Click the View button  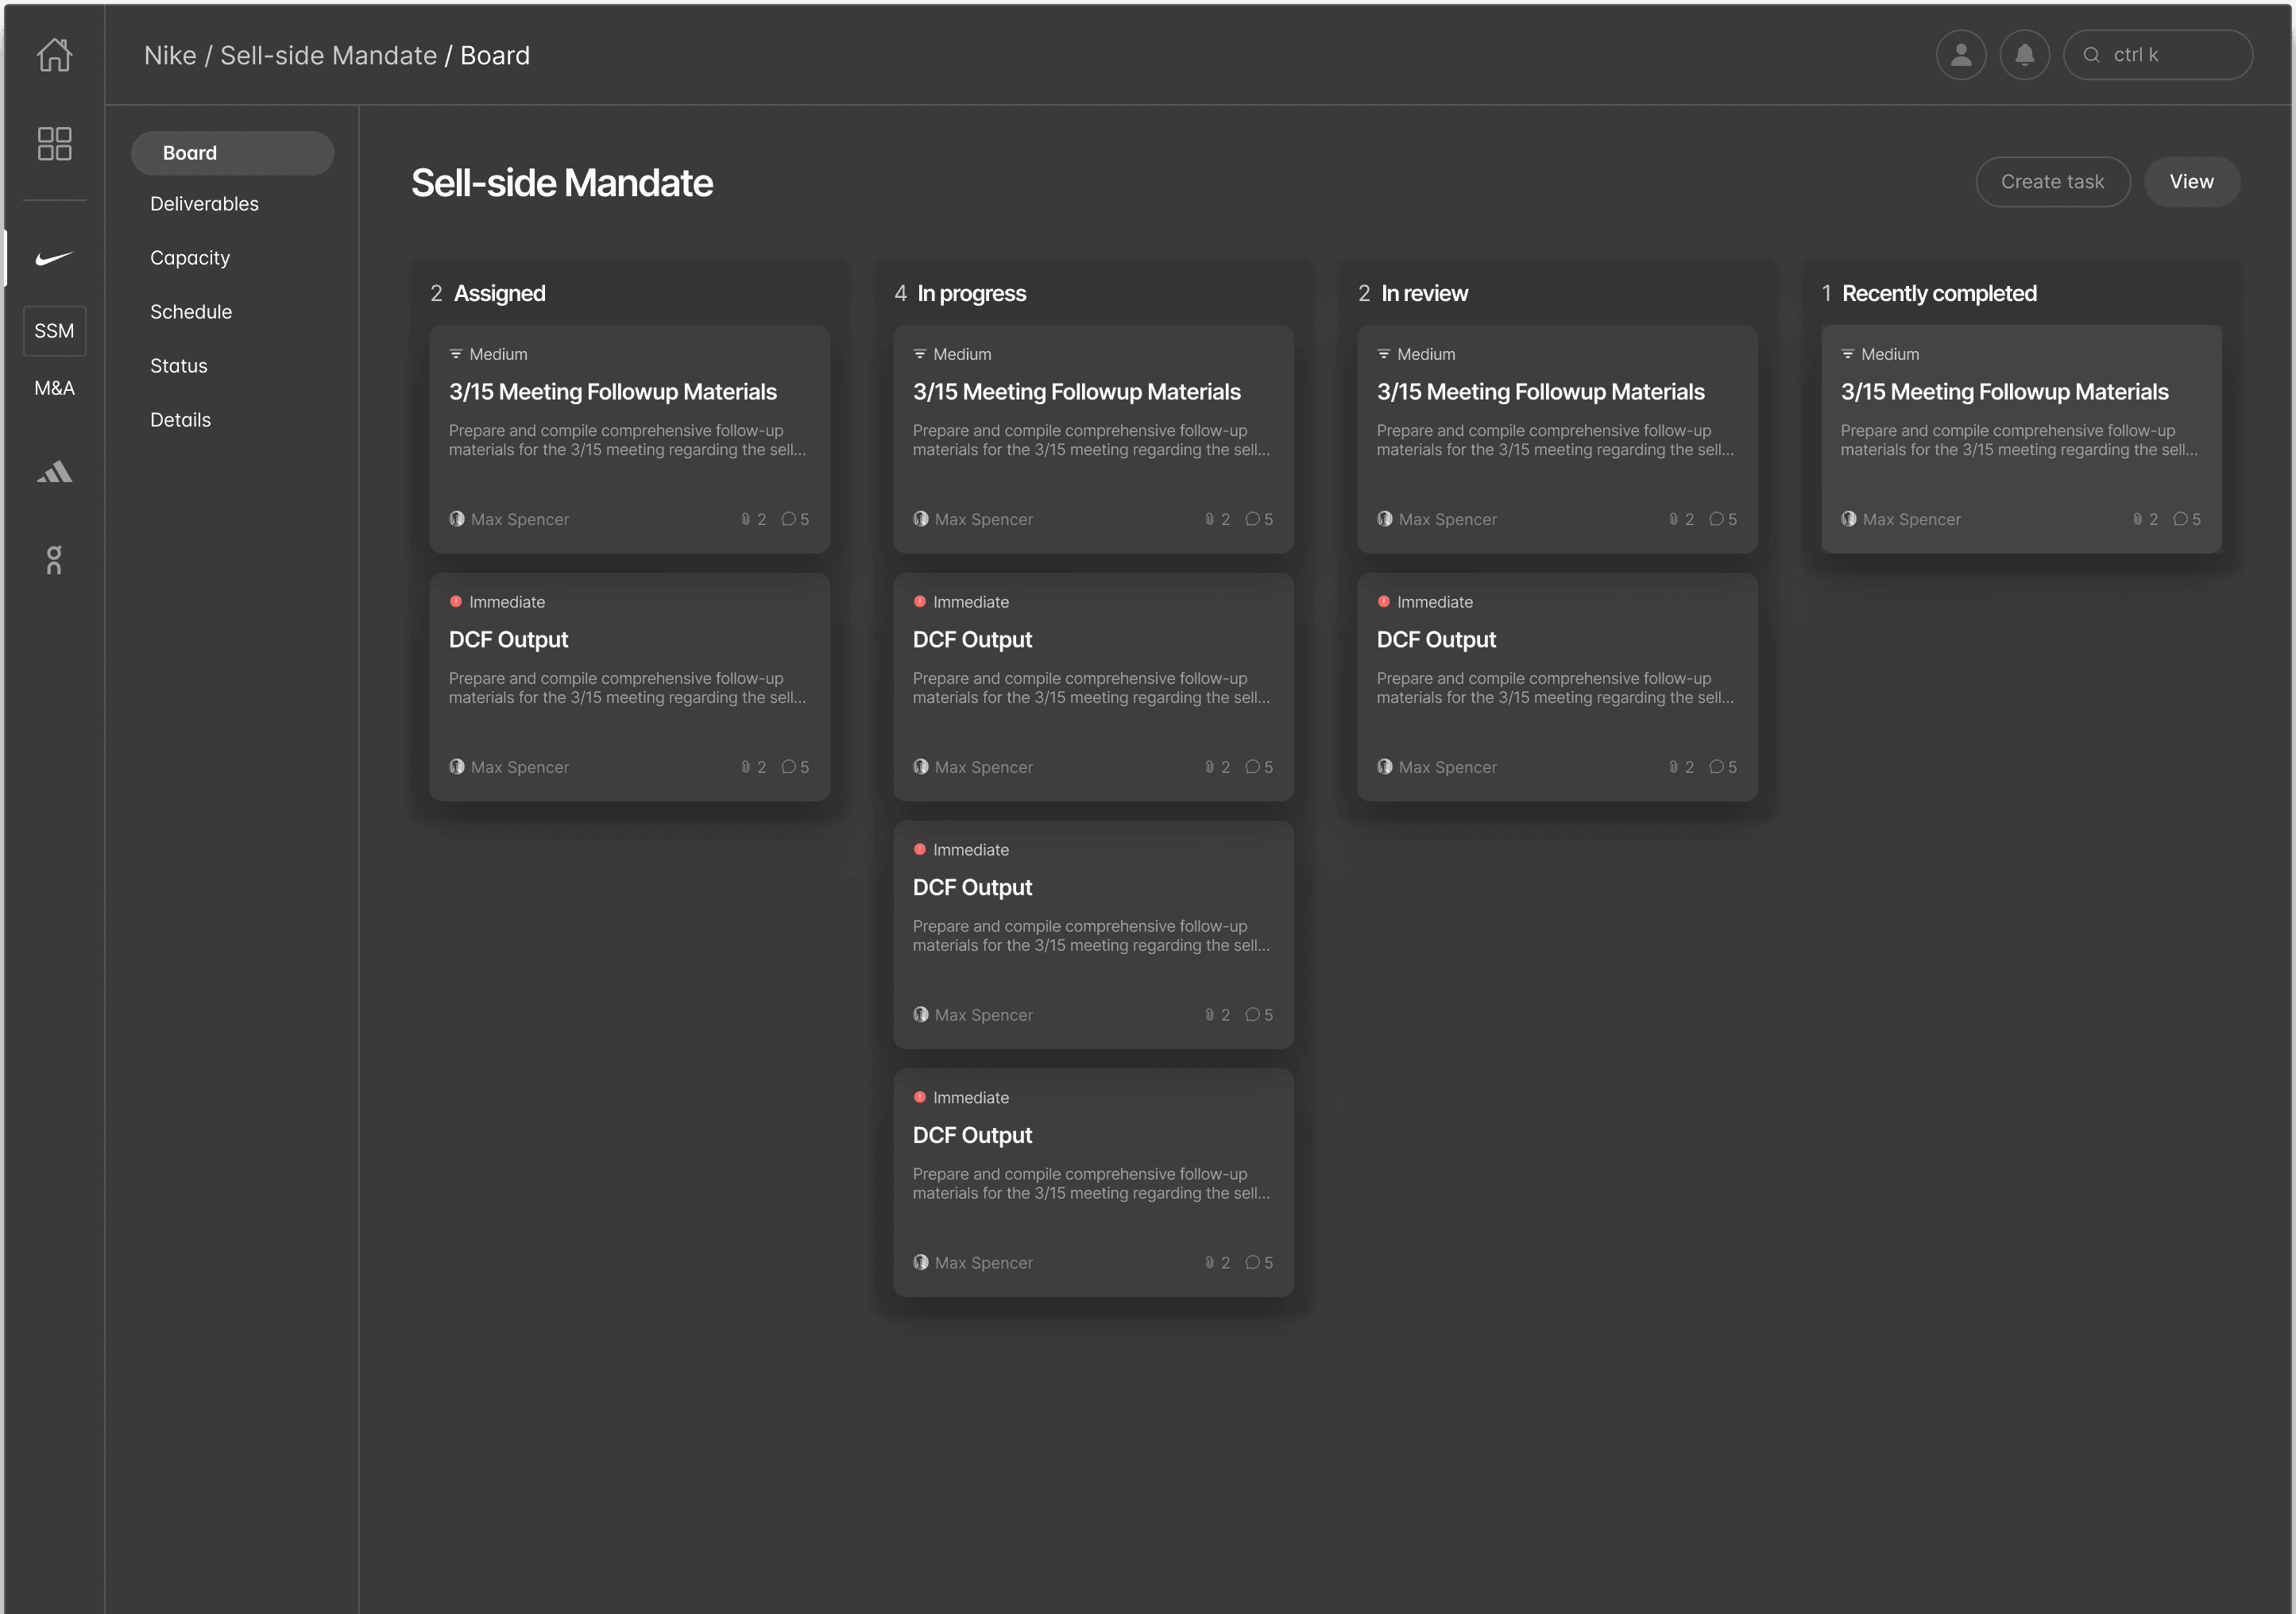(x=2191, y=182)
